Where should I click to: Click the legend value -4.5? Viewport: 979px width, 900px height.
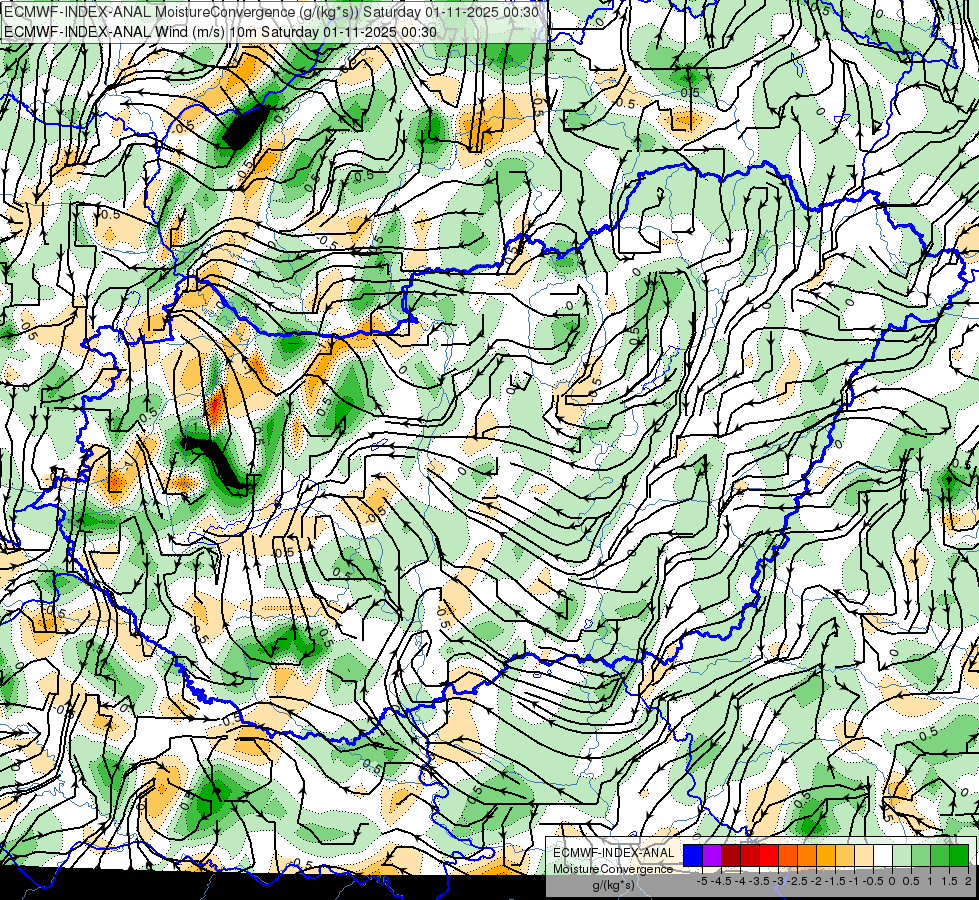pyautogui.click(x=721, y=881)
